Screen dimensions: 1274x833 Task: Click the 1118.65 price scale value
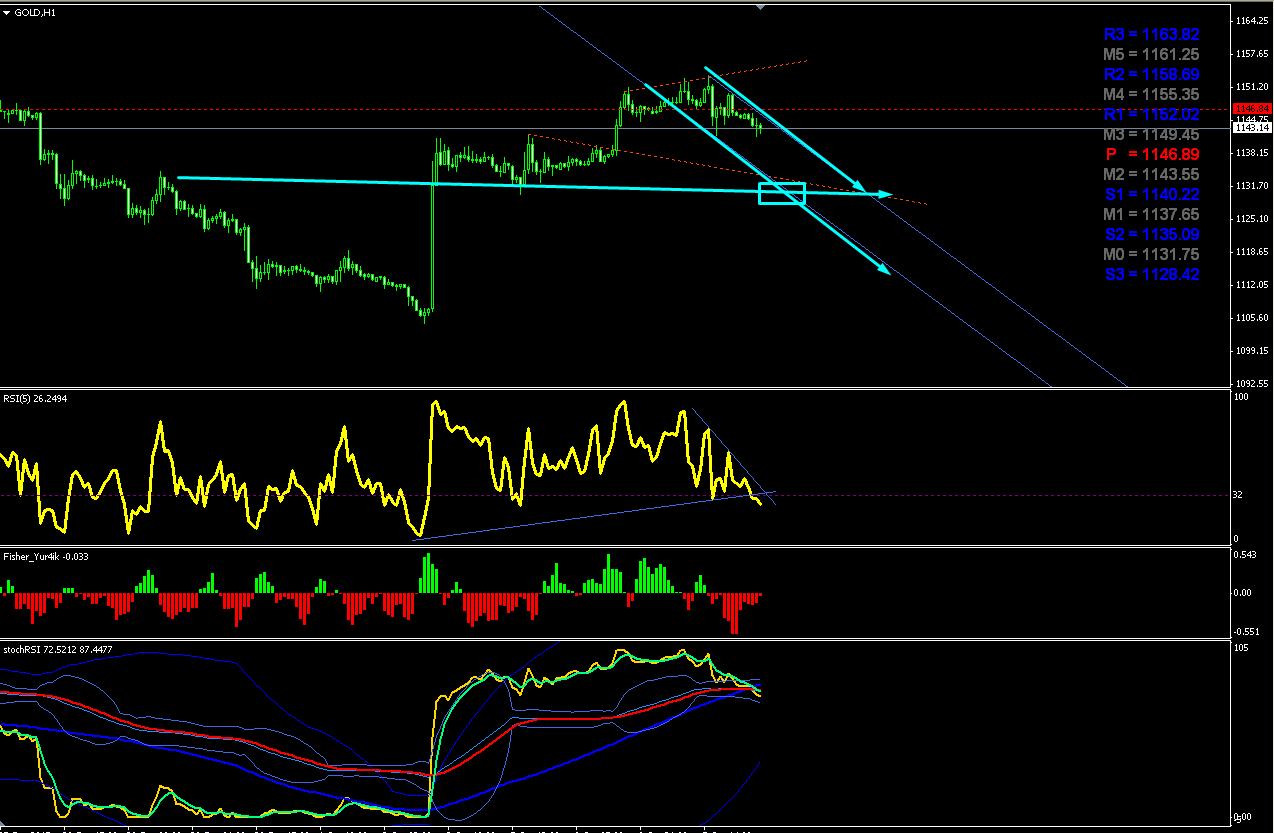pos(1252,252)
